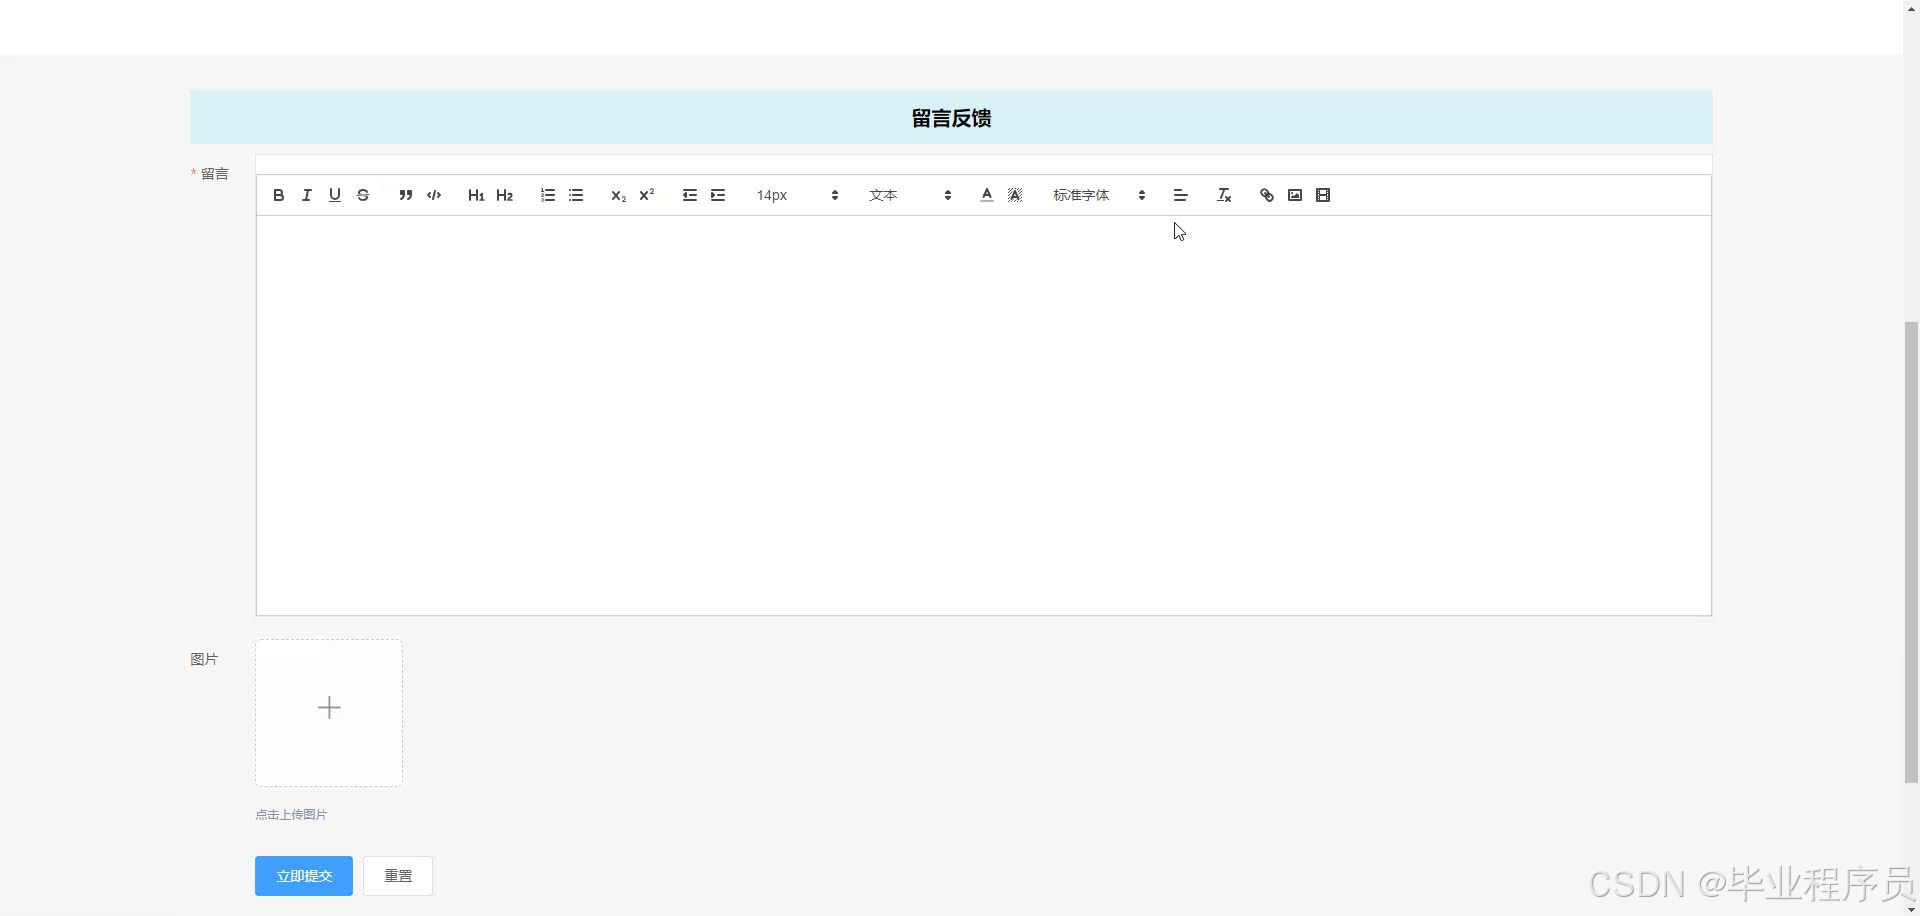Click the page vertical scrollbar thumb
The height and width of the screenshot is (916, 1920).
coord(1911,552)
